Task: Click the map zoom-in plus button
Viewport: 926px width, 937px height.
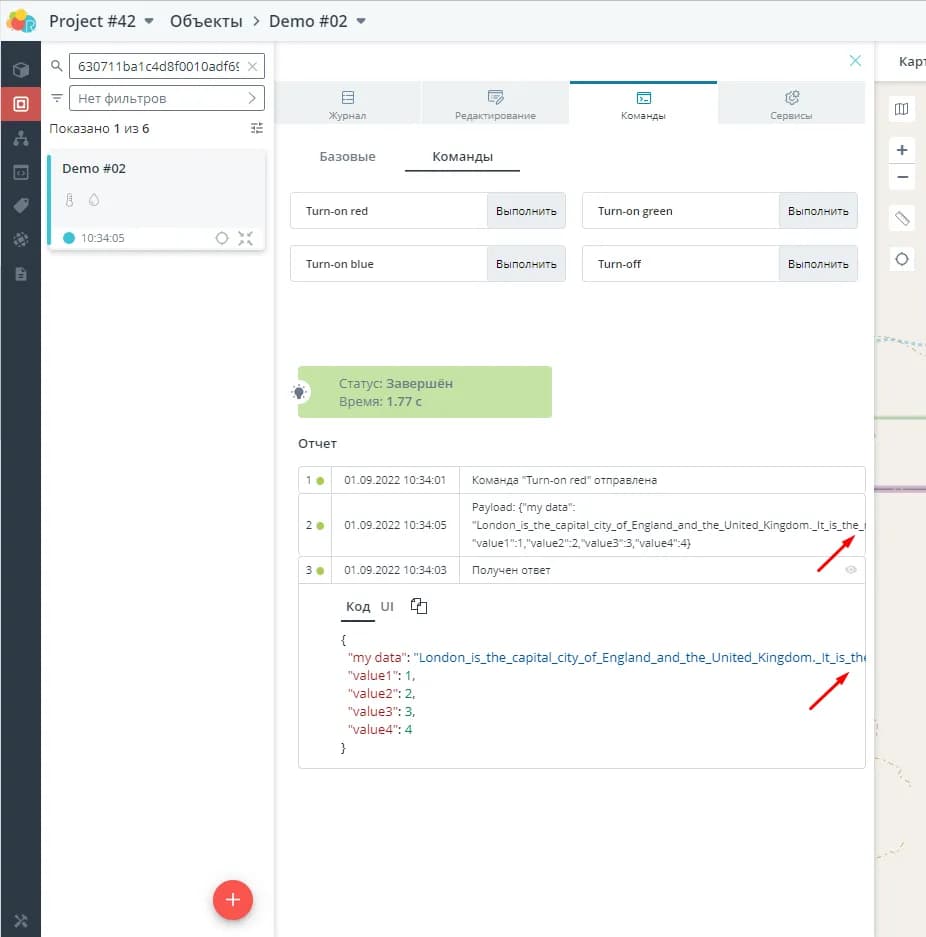Action: pos(902,150)
